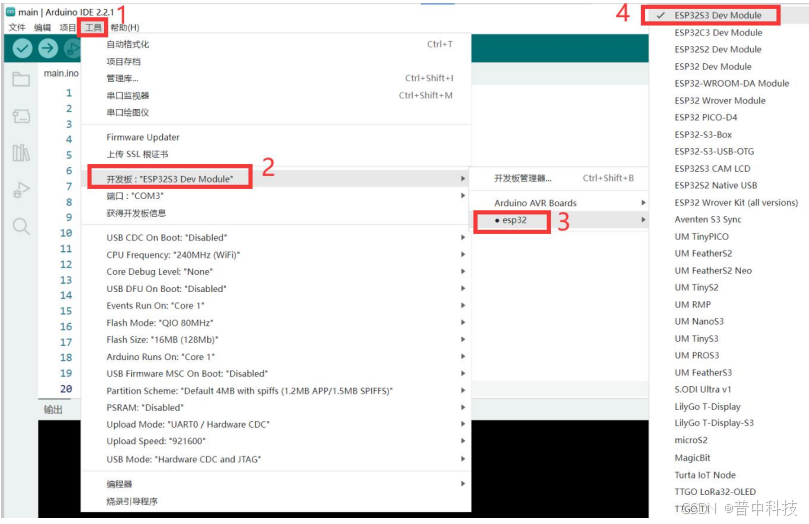Choose 烧录引导程序 entry
Image resolution: width=809 pixels, height=524 pixels.
pyautogui.click(x=276, y=501)
